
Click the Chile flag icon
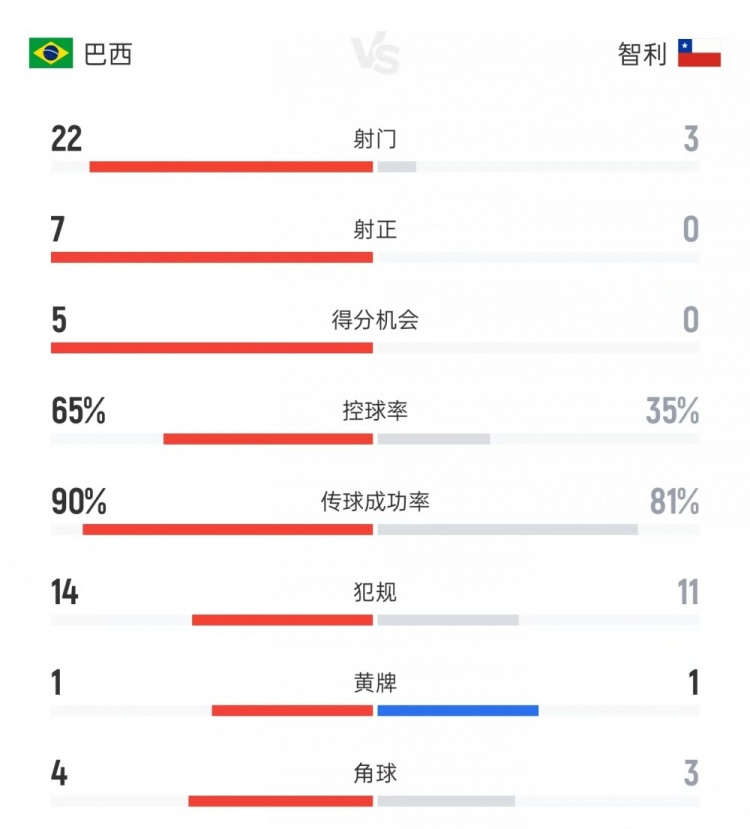click(x=699, y=53)
